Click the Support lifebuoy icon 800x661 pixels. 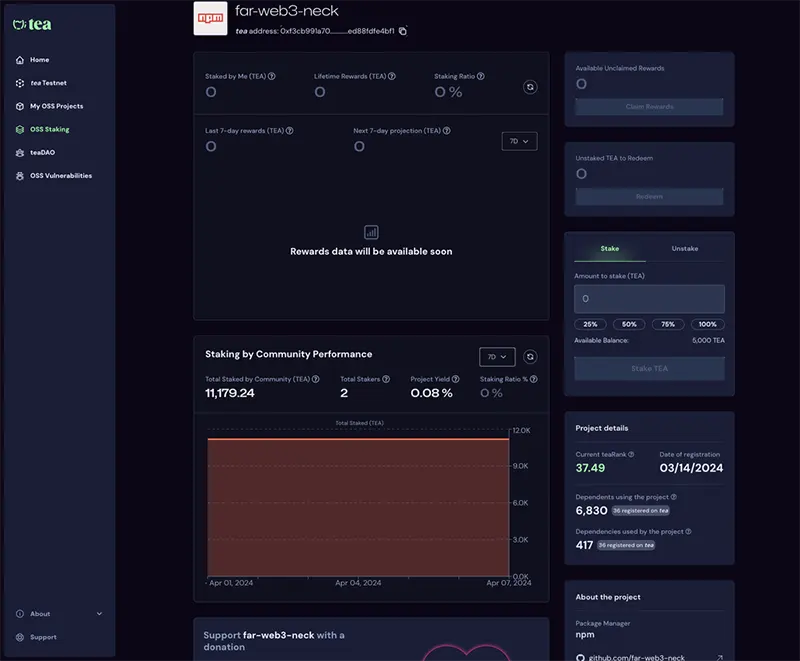20,637
